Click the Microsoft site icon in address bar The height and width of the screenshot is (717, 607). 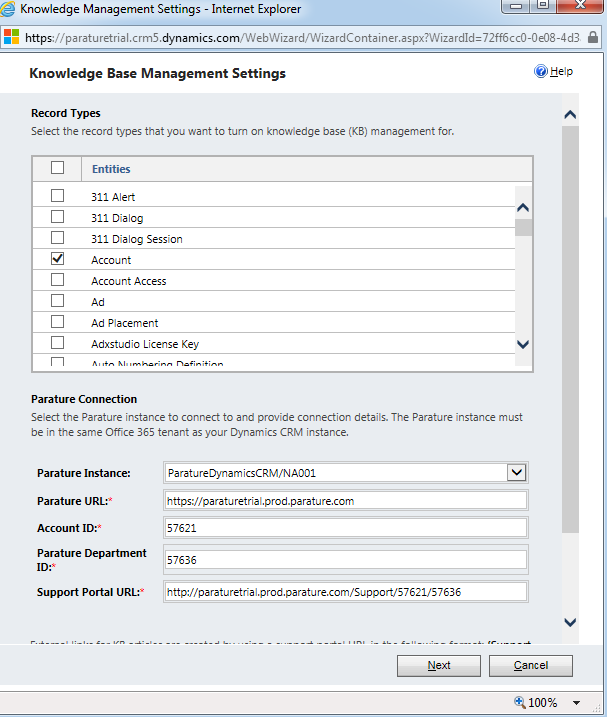pos(11,37)
